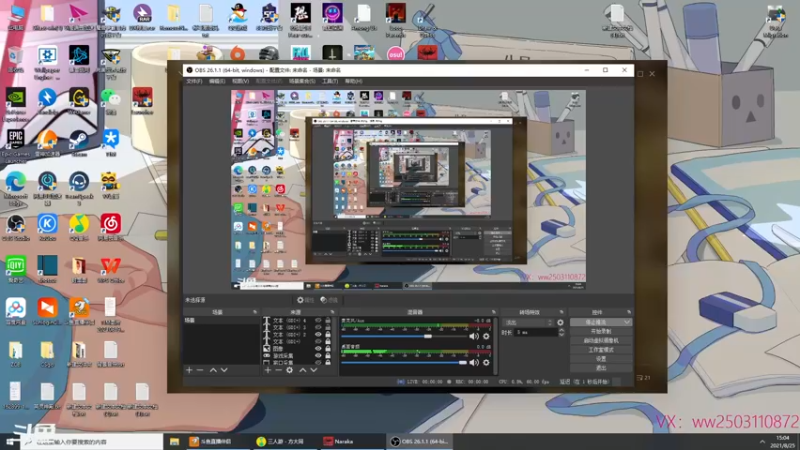The height and width of the screenshot is (450, 800).
Task: Toggle visibility of 文本 (GDI+) 3 source
Action: tap(318, 328)
